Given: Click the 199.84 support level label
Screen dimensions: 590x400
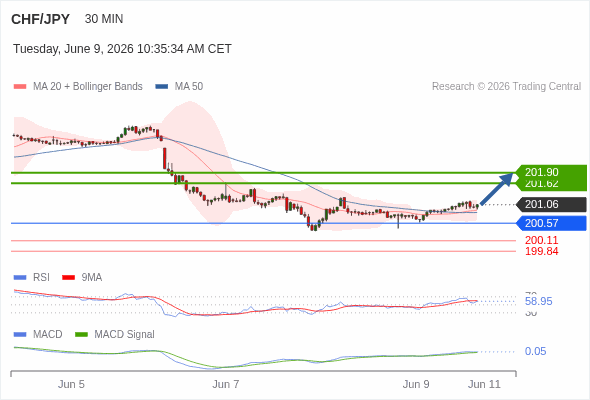Looking at the screenshot, I should pyautogui.click(x=541, y=251).
